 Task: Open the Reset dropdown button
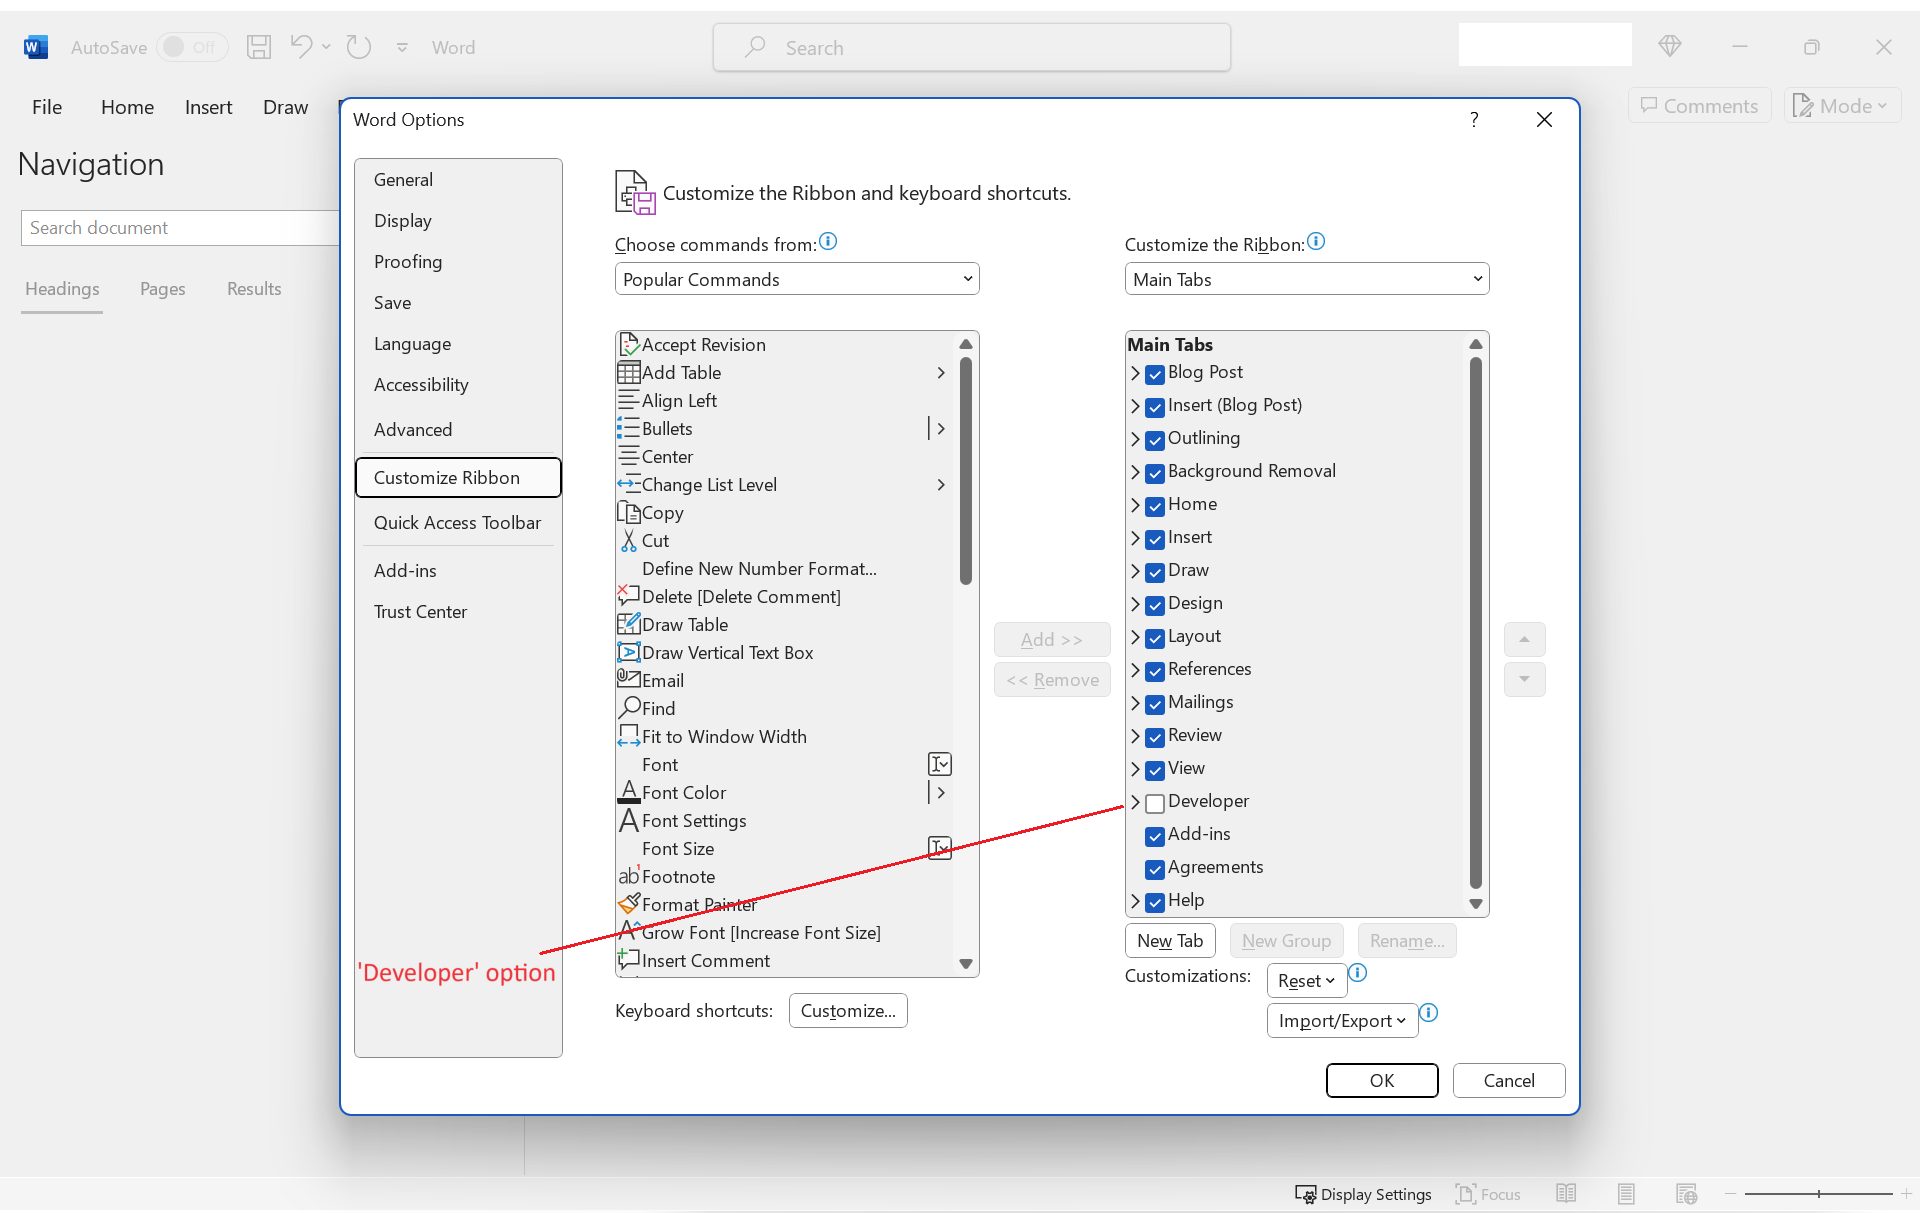tap(1306, 981)
